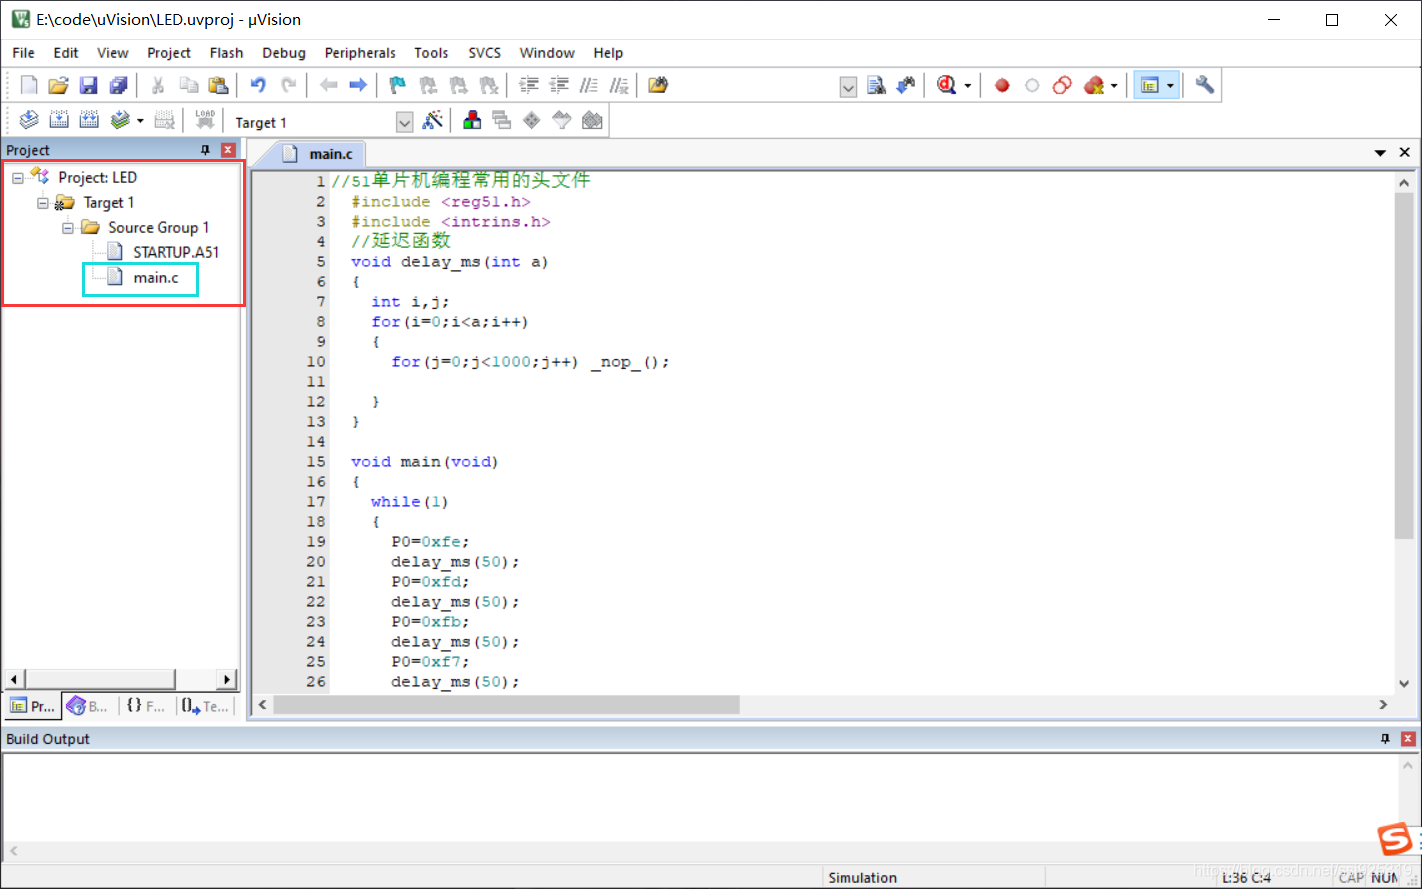
Task: Redo the last undone edit
Action: click(x=288, y=86)
